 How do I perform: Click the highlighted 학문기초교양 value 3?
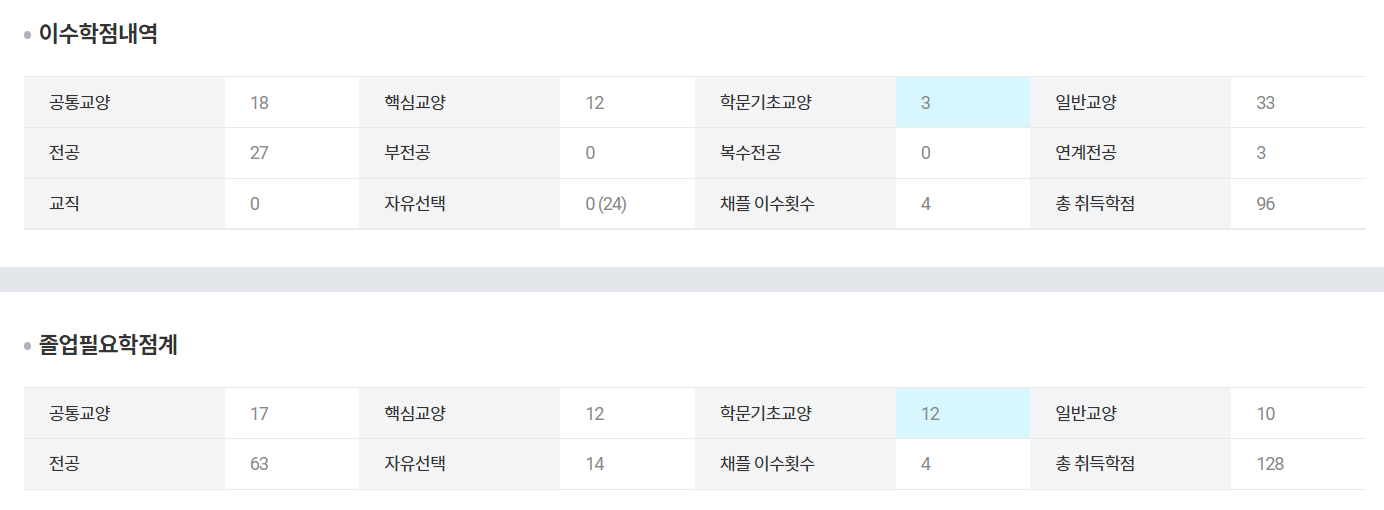coord(926,103)
